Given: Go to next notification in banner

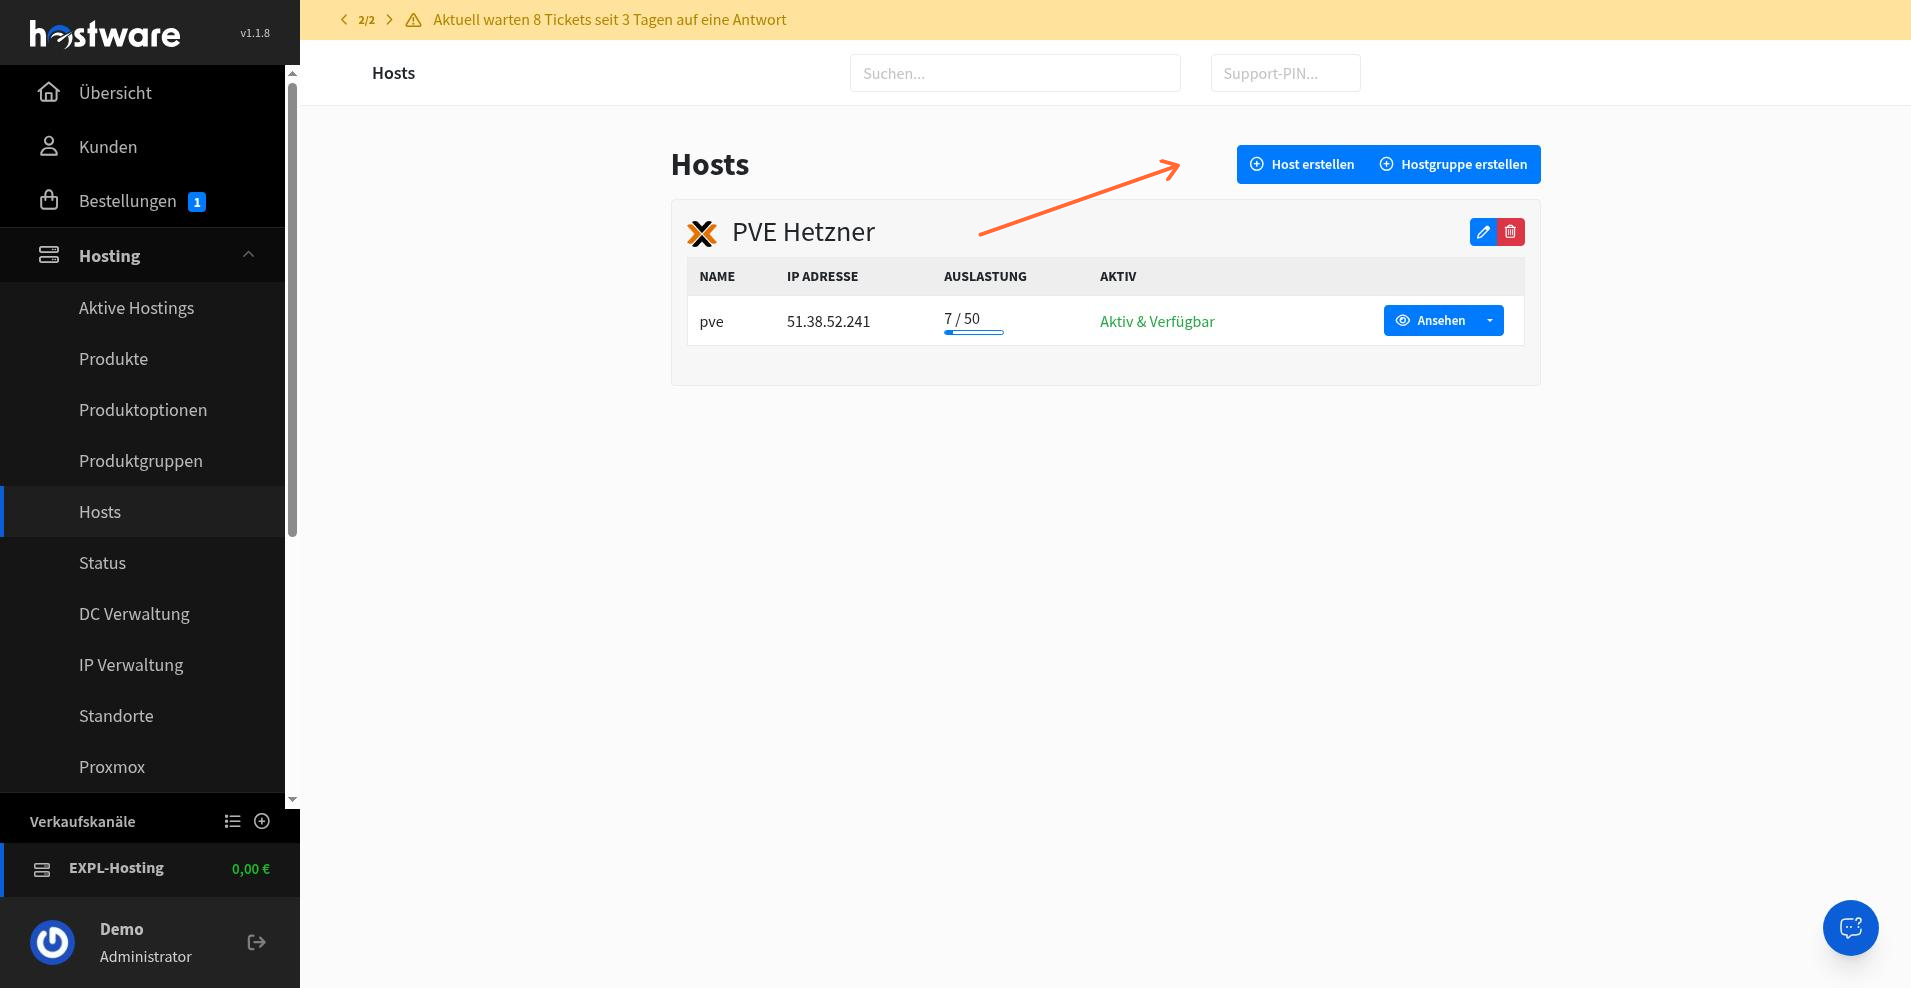Looking at the screenshot, I should coord(389,20).
